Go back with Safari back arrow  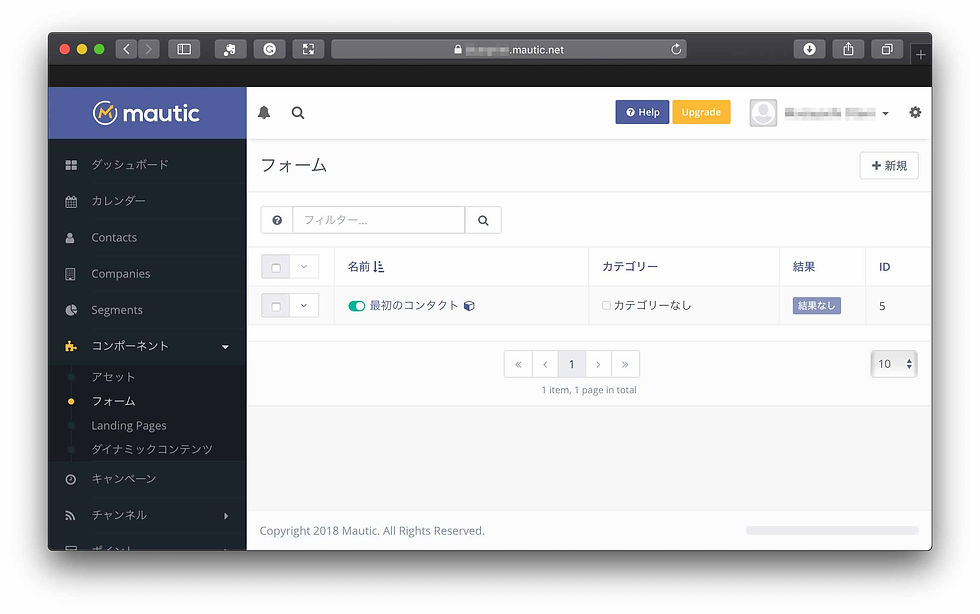click(126, 49)
